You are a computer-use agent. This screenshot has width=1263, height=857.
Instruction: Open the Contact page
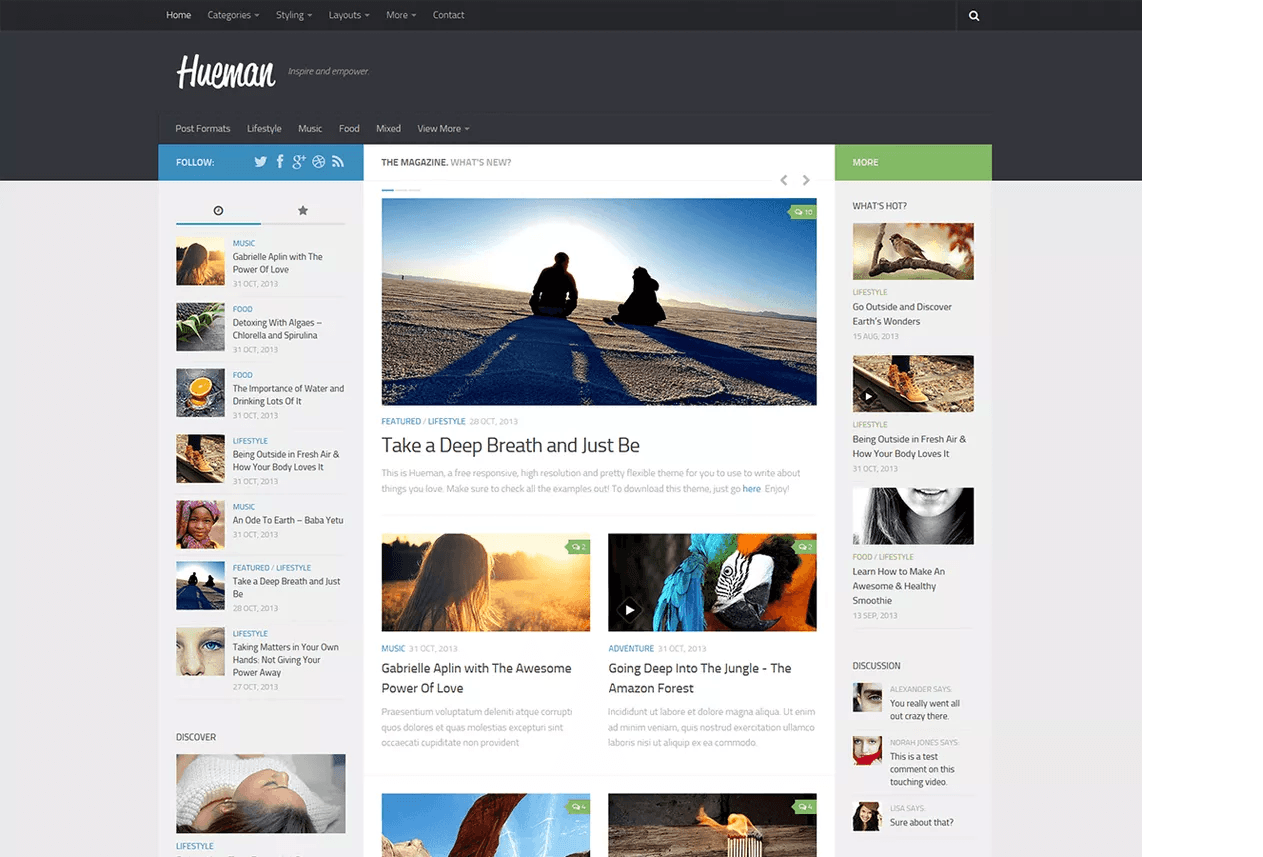pyautogui.click(x=448, y=15)
